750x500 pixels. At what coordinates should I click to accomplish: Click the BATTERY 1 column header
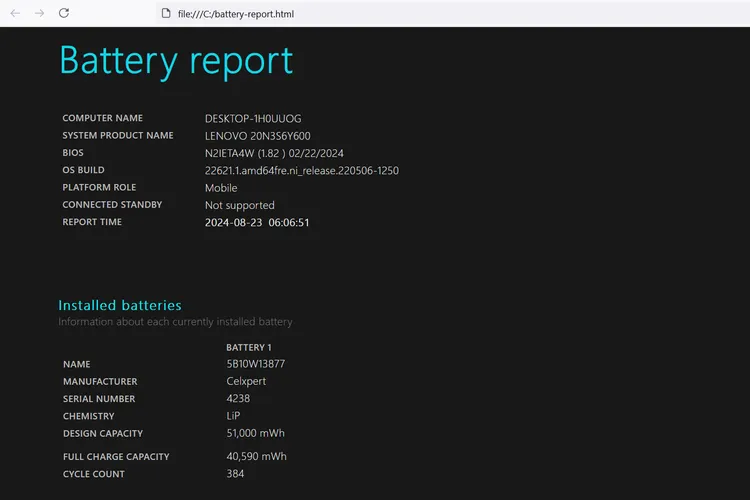tap(249, 347)
